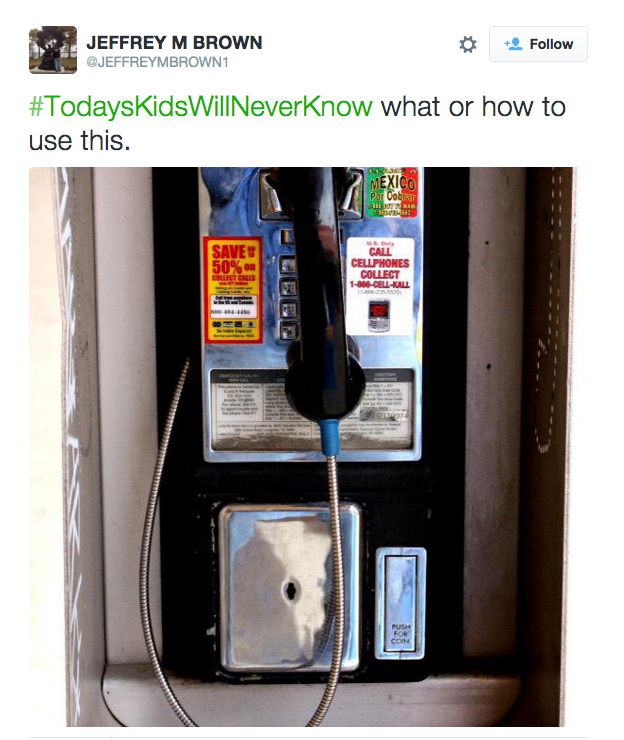The image size is (624, 740).
Task: Open the #TodaysKidsWillNeverKnow hashtag
Action: [201, 107]
